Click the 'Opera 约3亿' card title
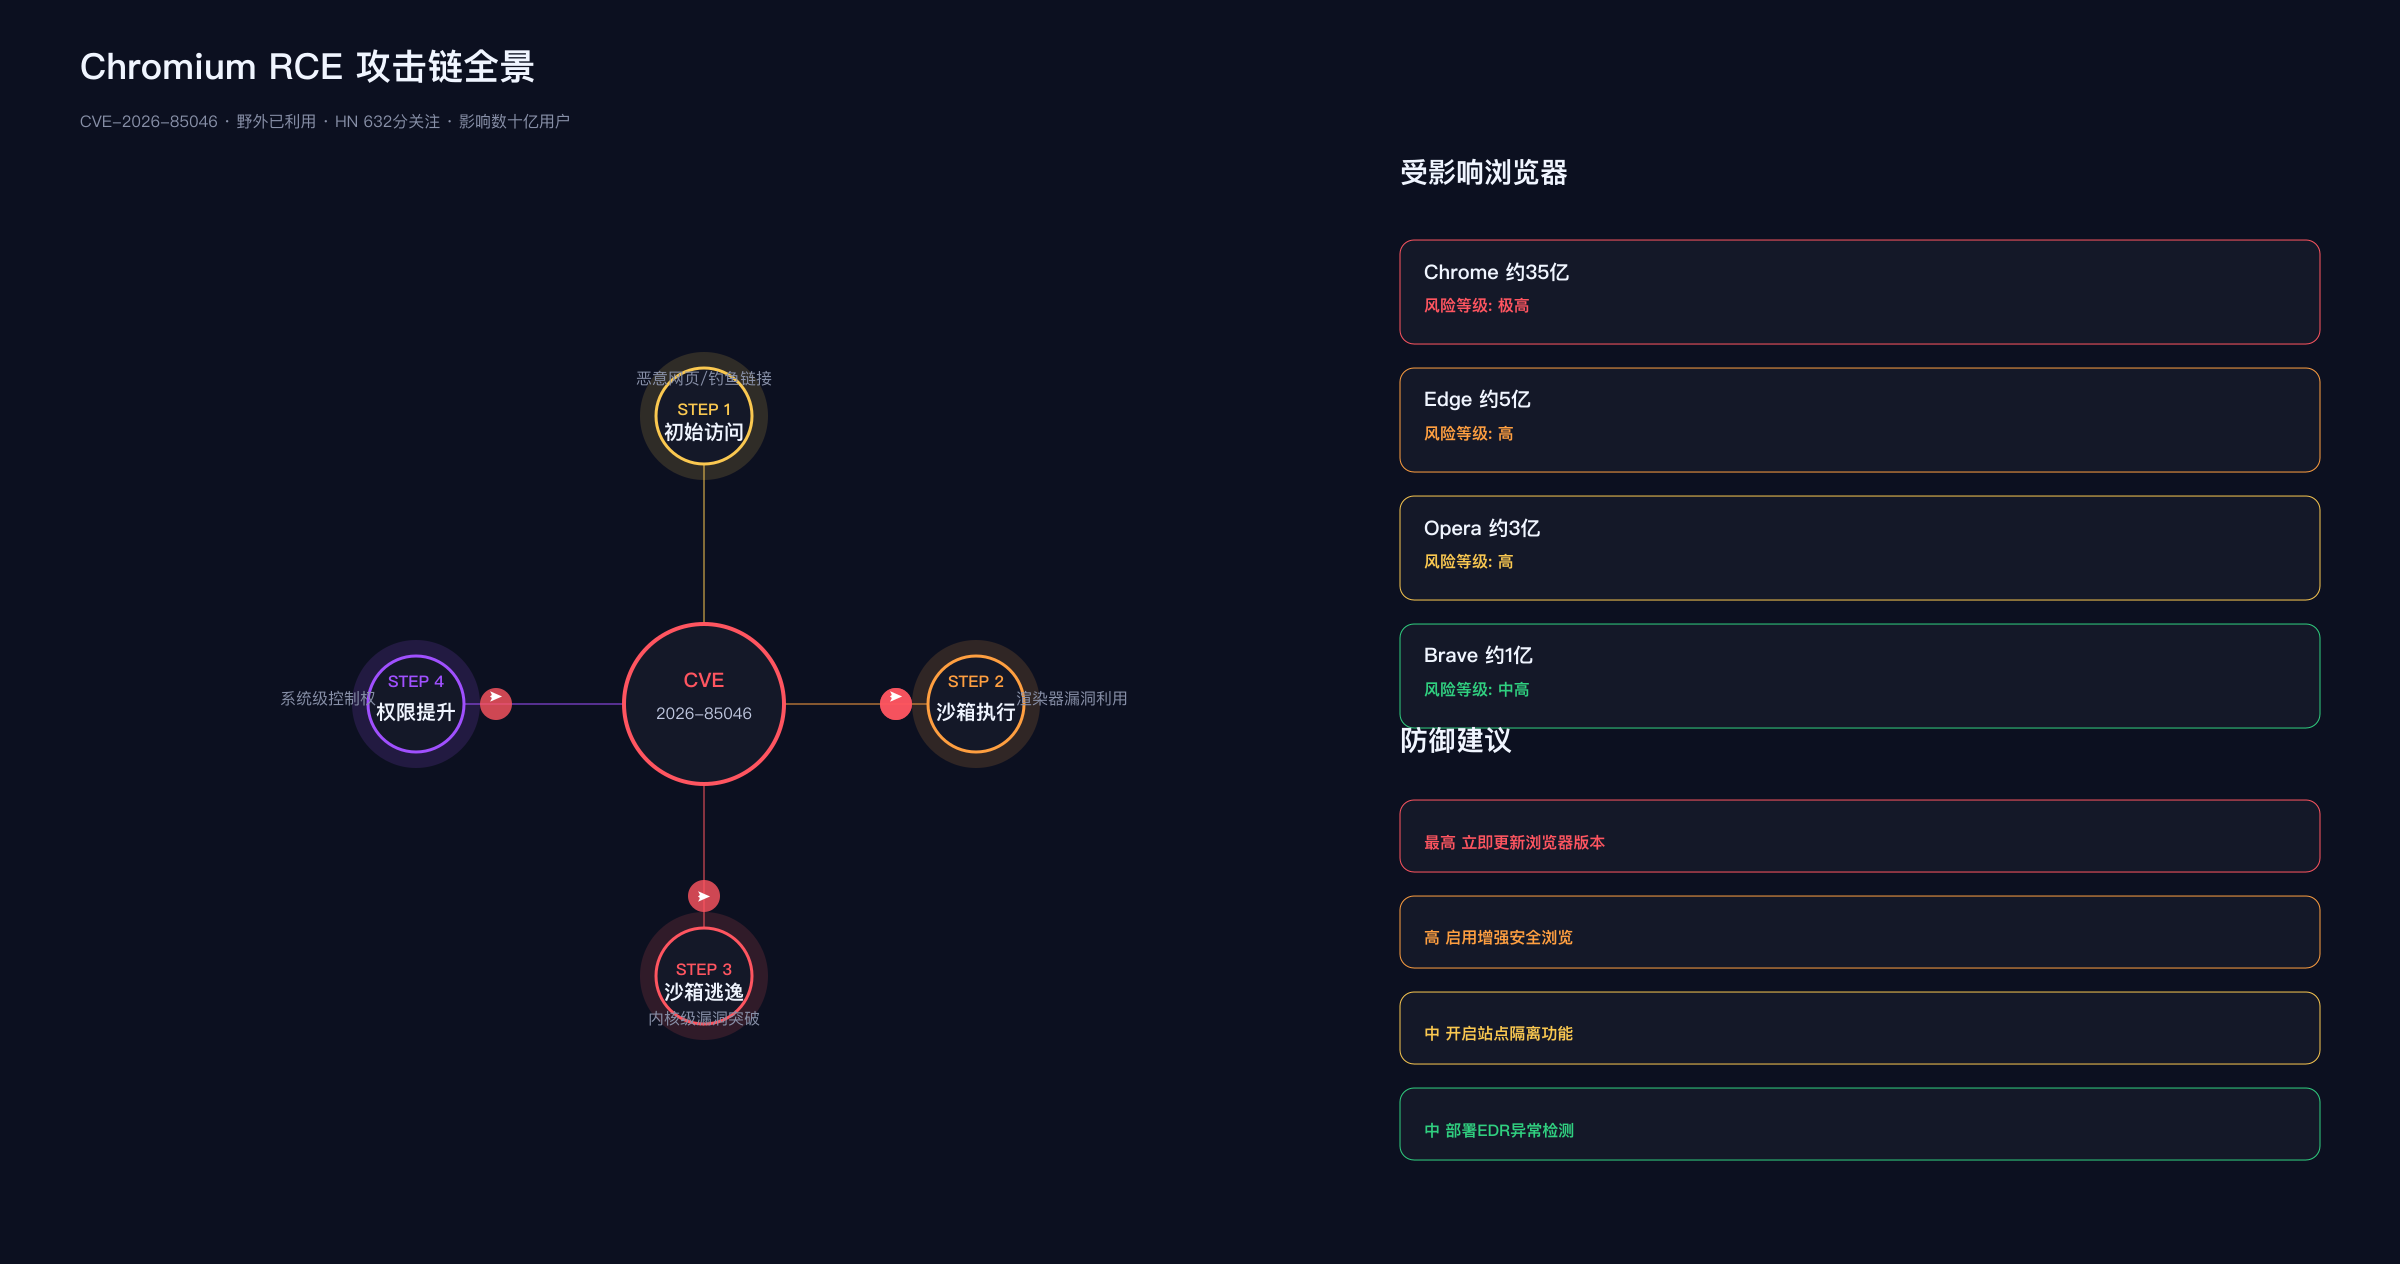Screen dimensions: 2400x1264 coord(1482,528)
